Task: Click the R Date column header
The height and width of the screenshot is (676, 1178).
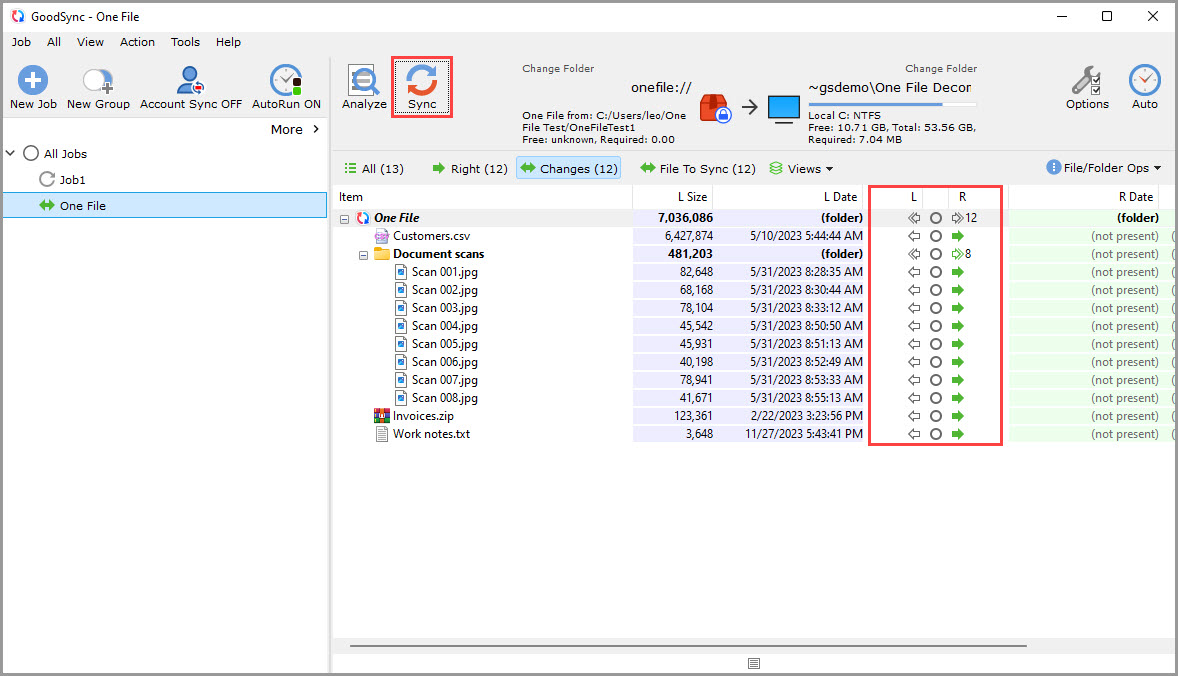Action: (x=1083, y=197)
